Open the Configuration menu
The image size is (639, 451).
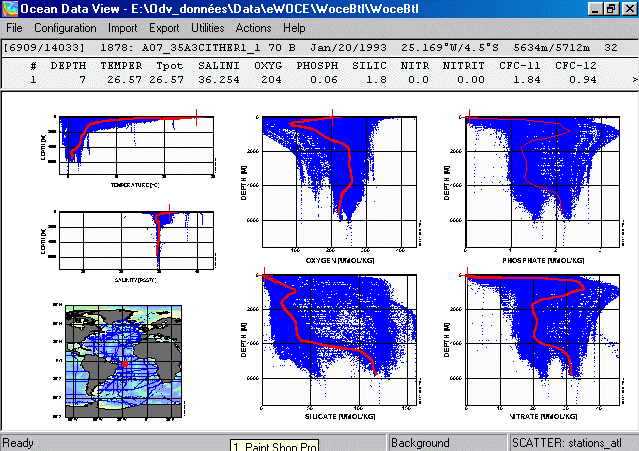point(65,28)
